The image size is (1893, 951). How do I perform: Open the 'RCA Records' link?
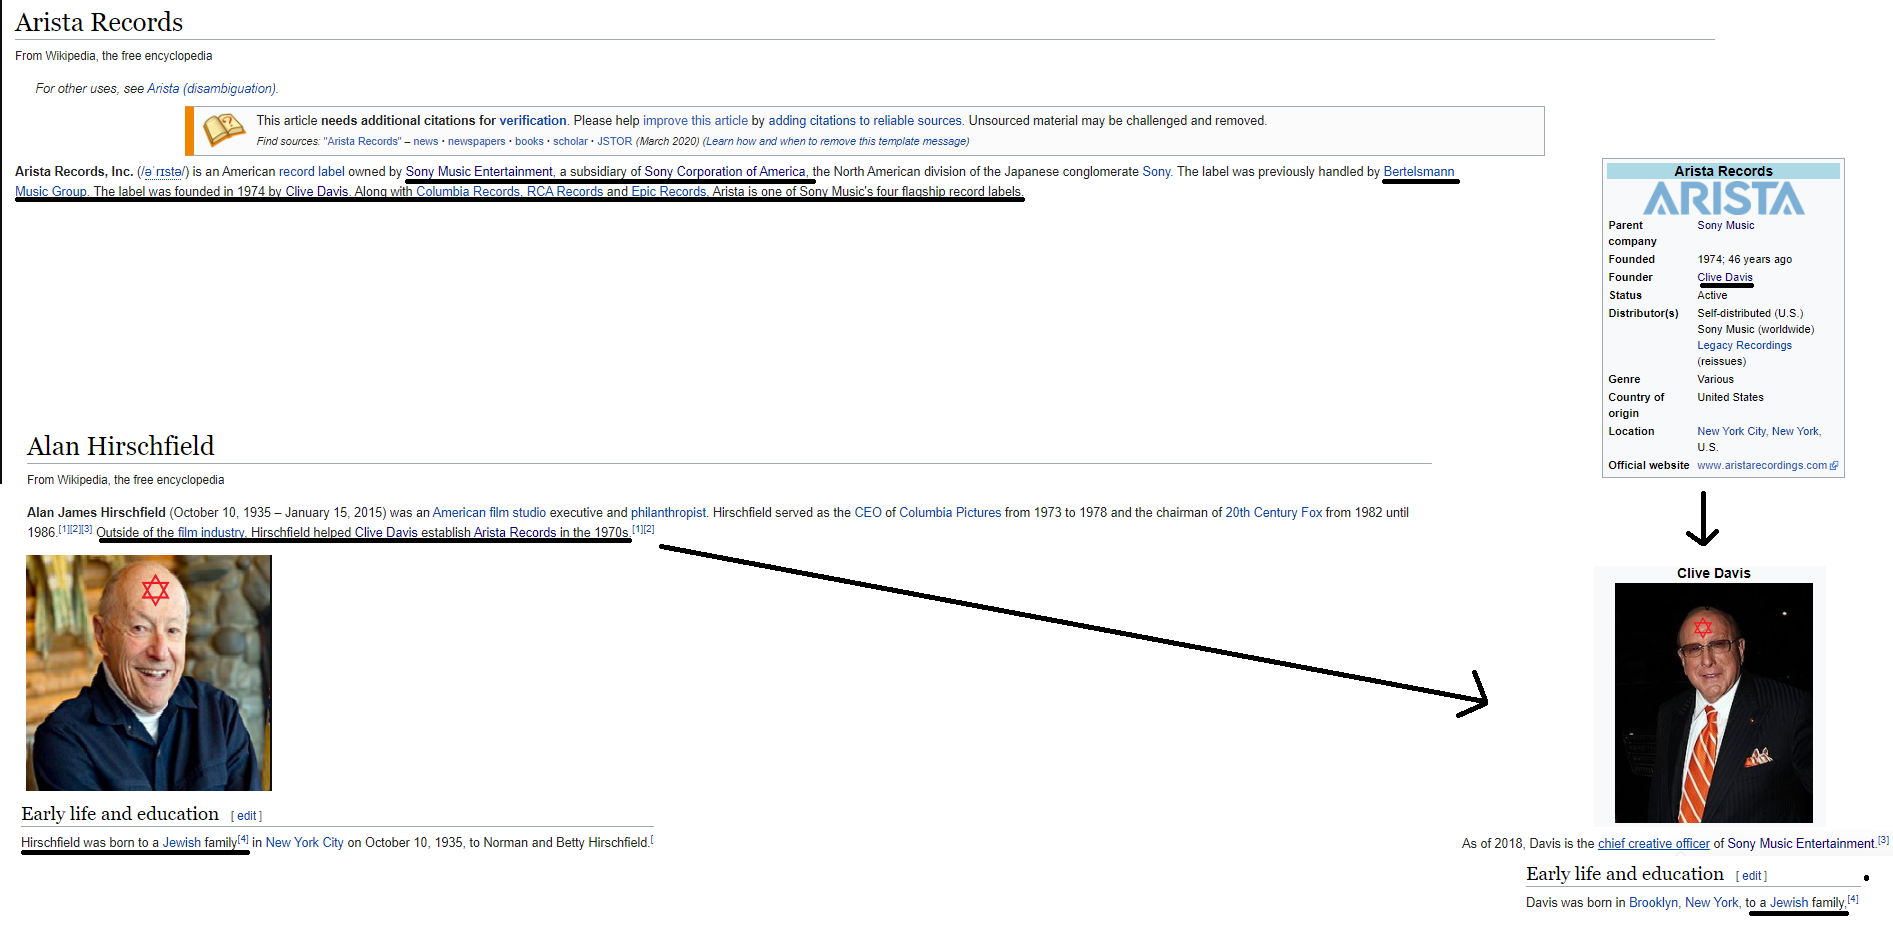pyautogui.click(x=565, y=192)
